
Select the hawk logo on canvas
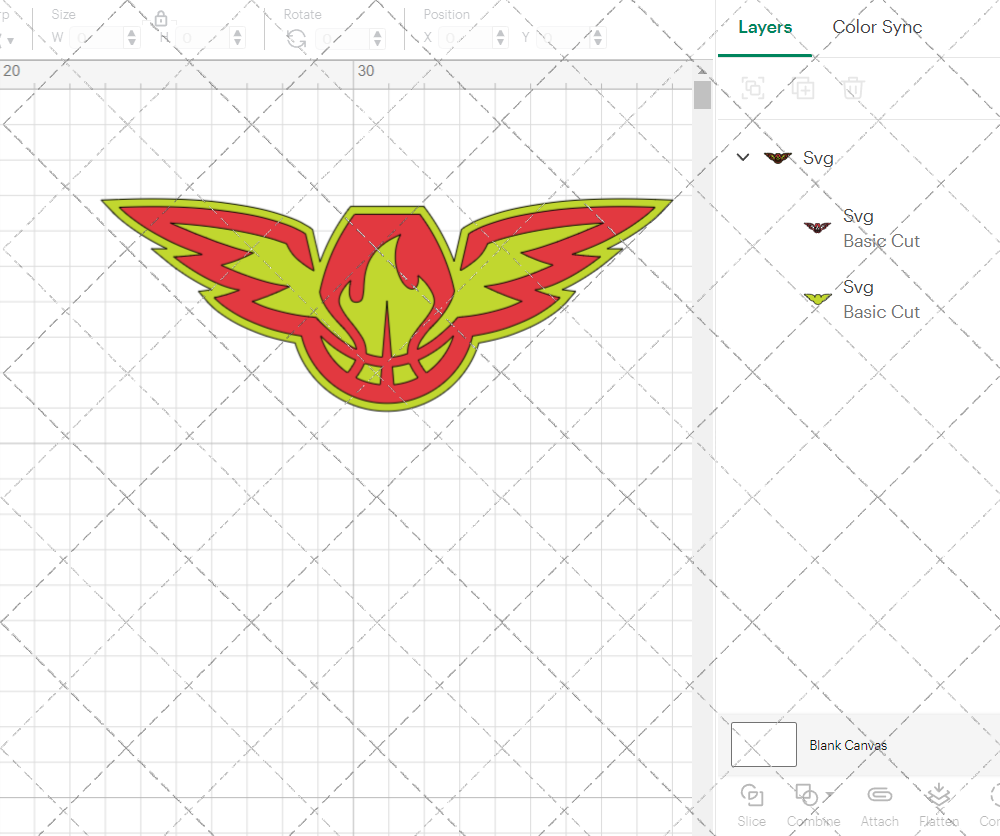[x=386, y=305]
